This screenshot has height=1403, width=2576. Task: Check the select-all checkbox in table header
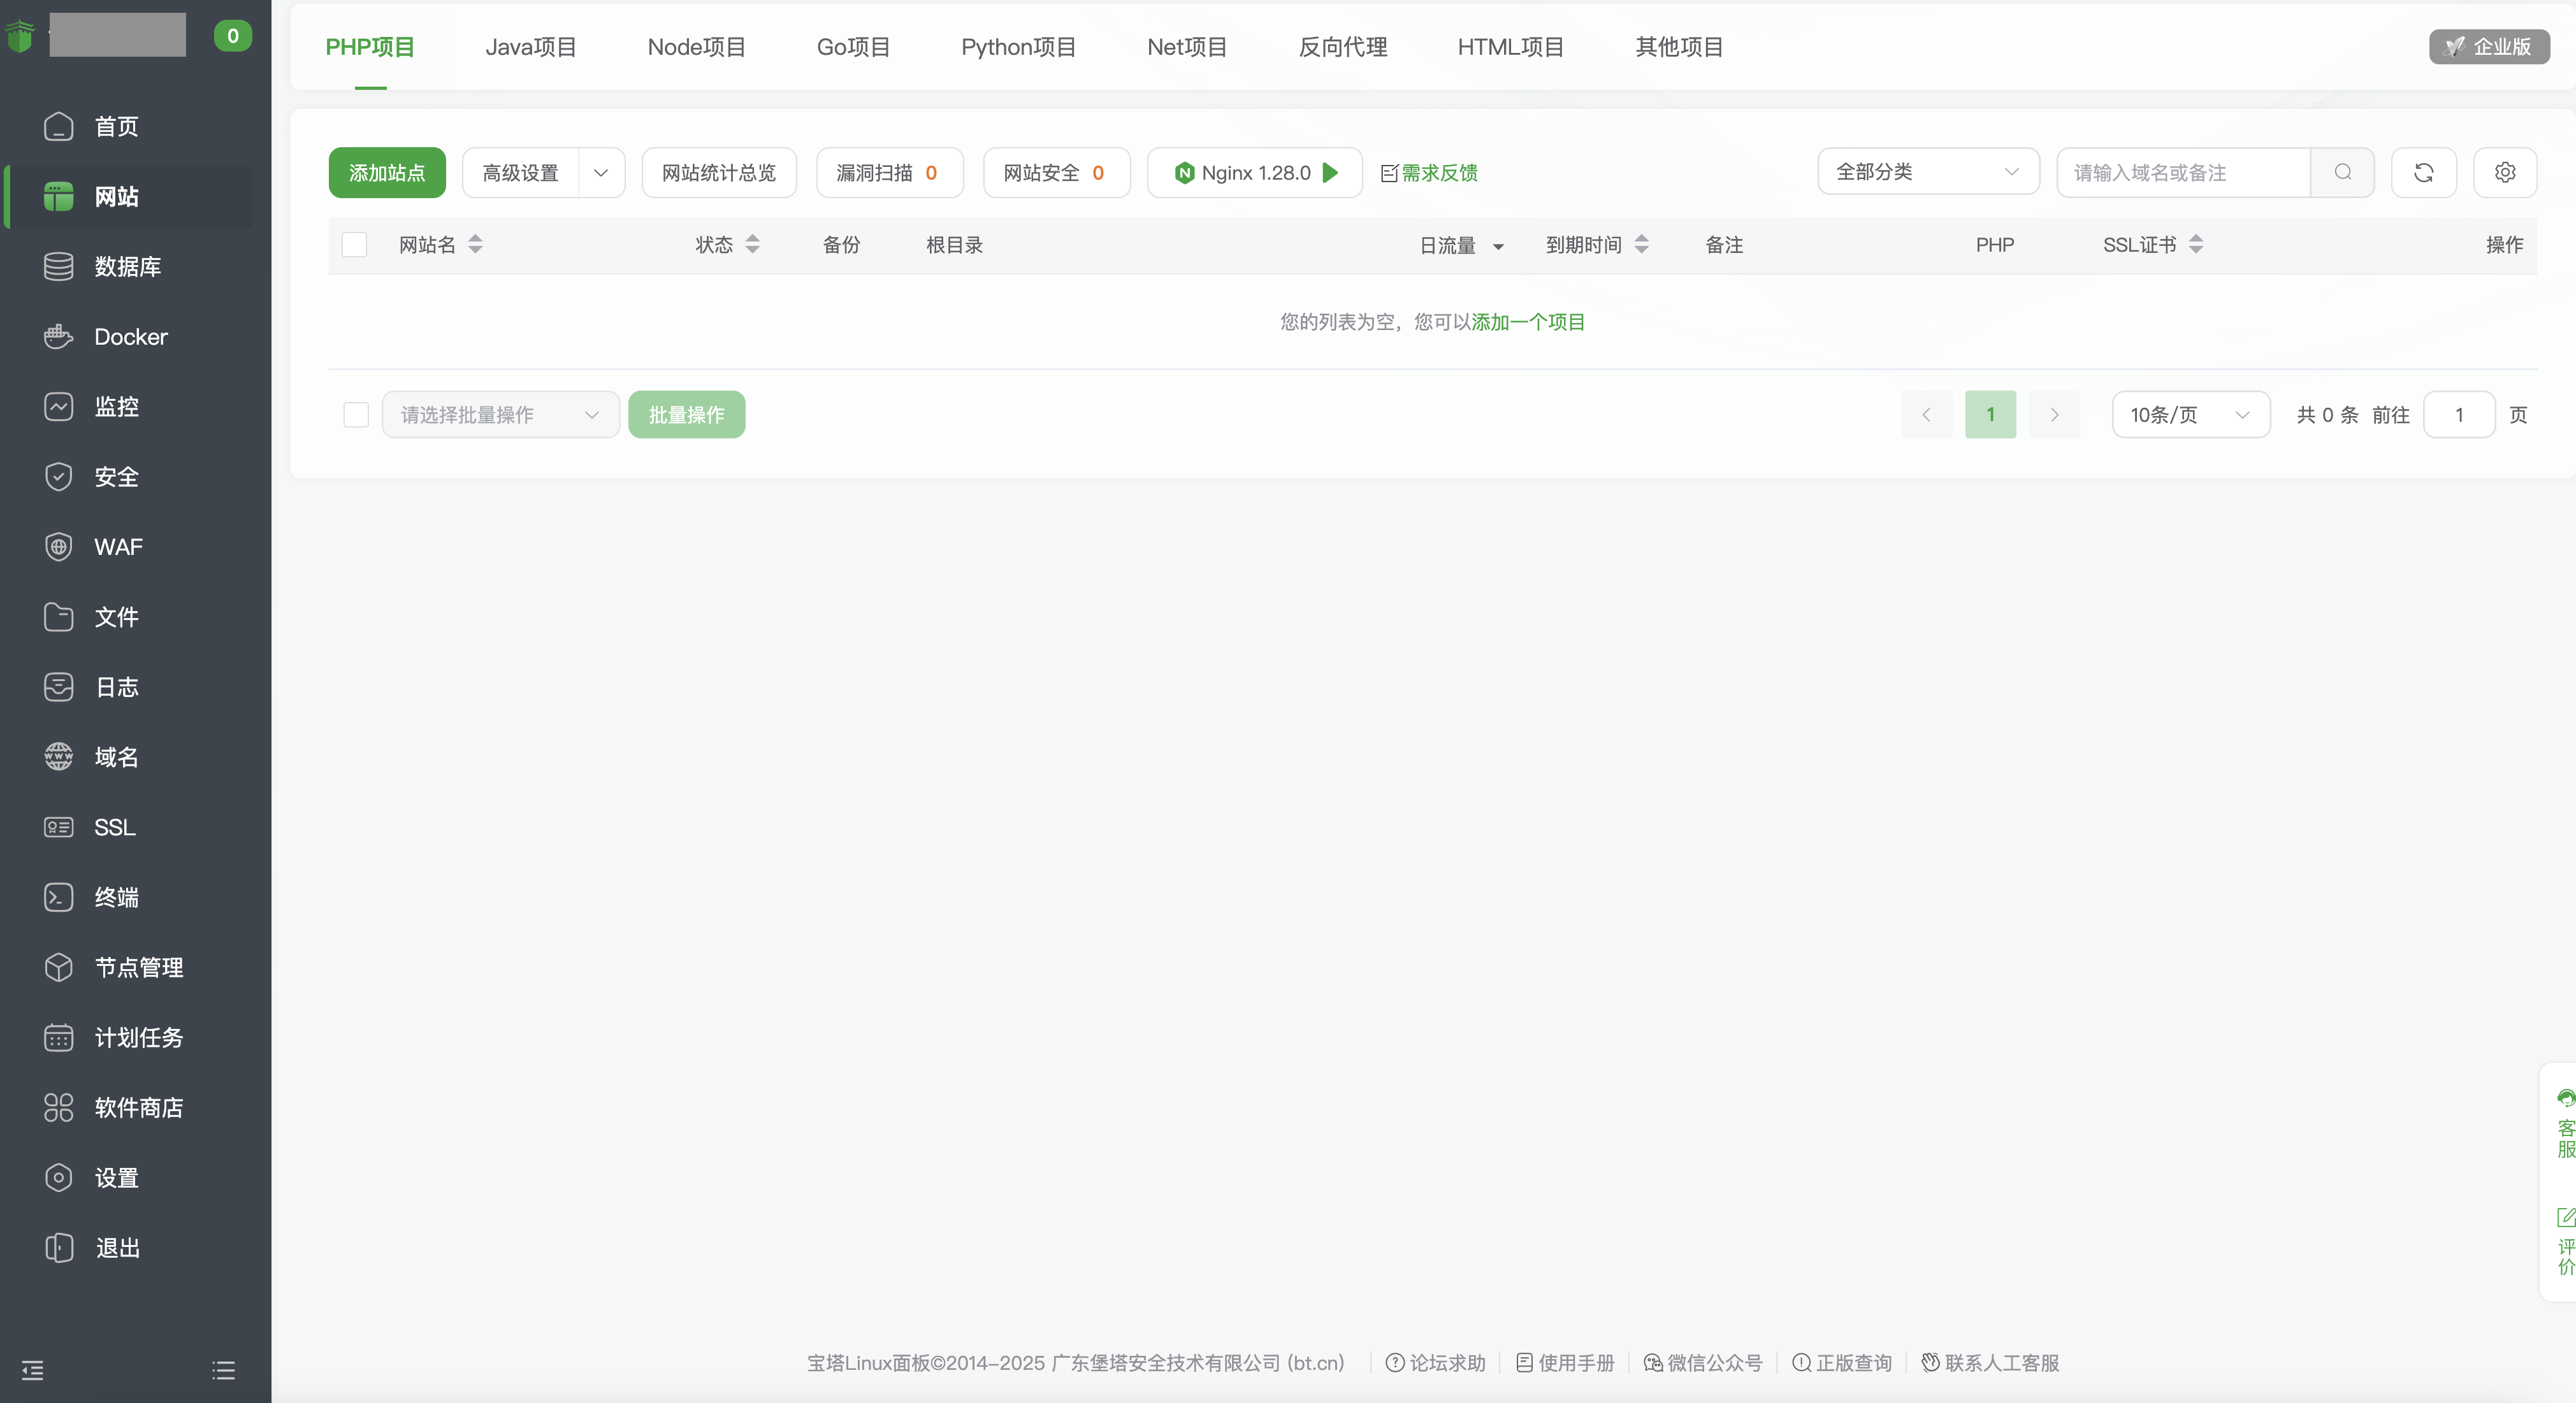tap(354, 245)
